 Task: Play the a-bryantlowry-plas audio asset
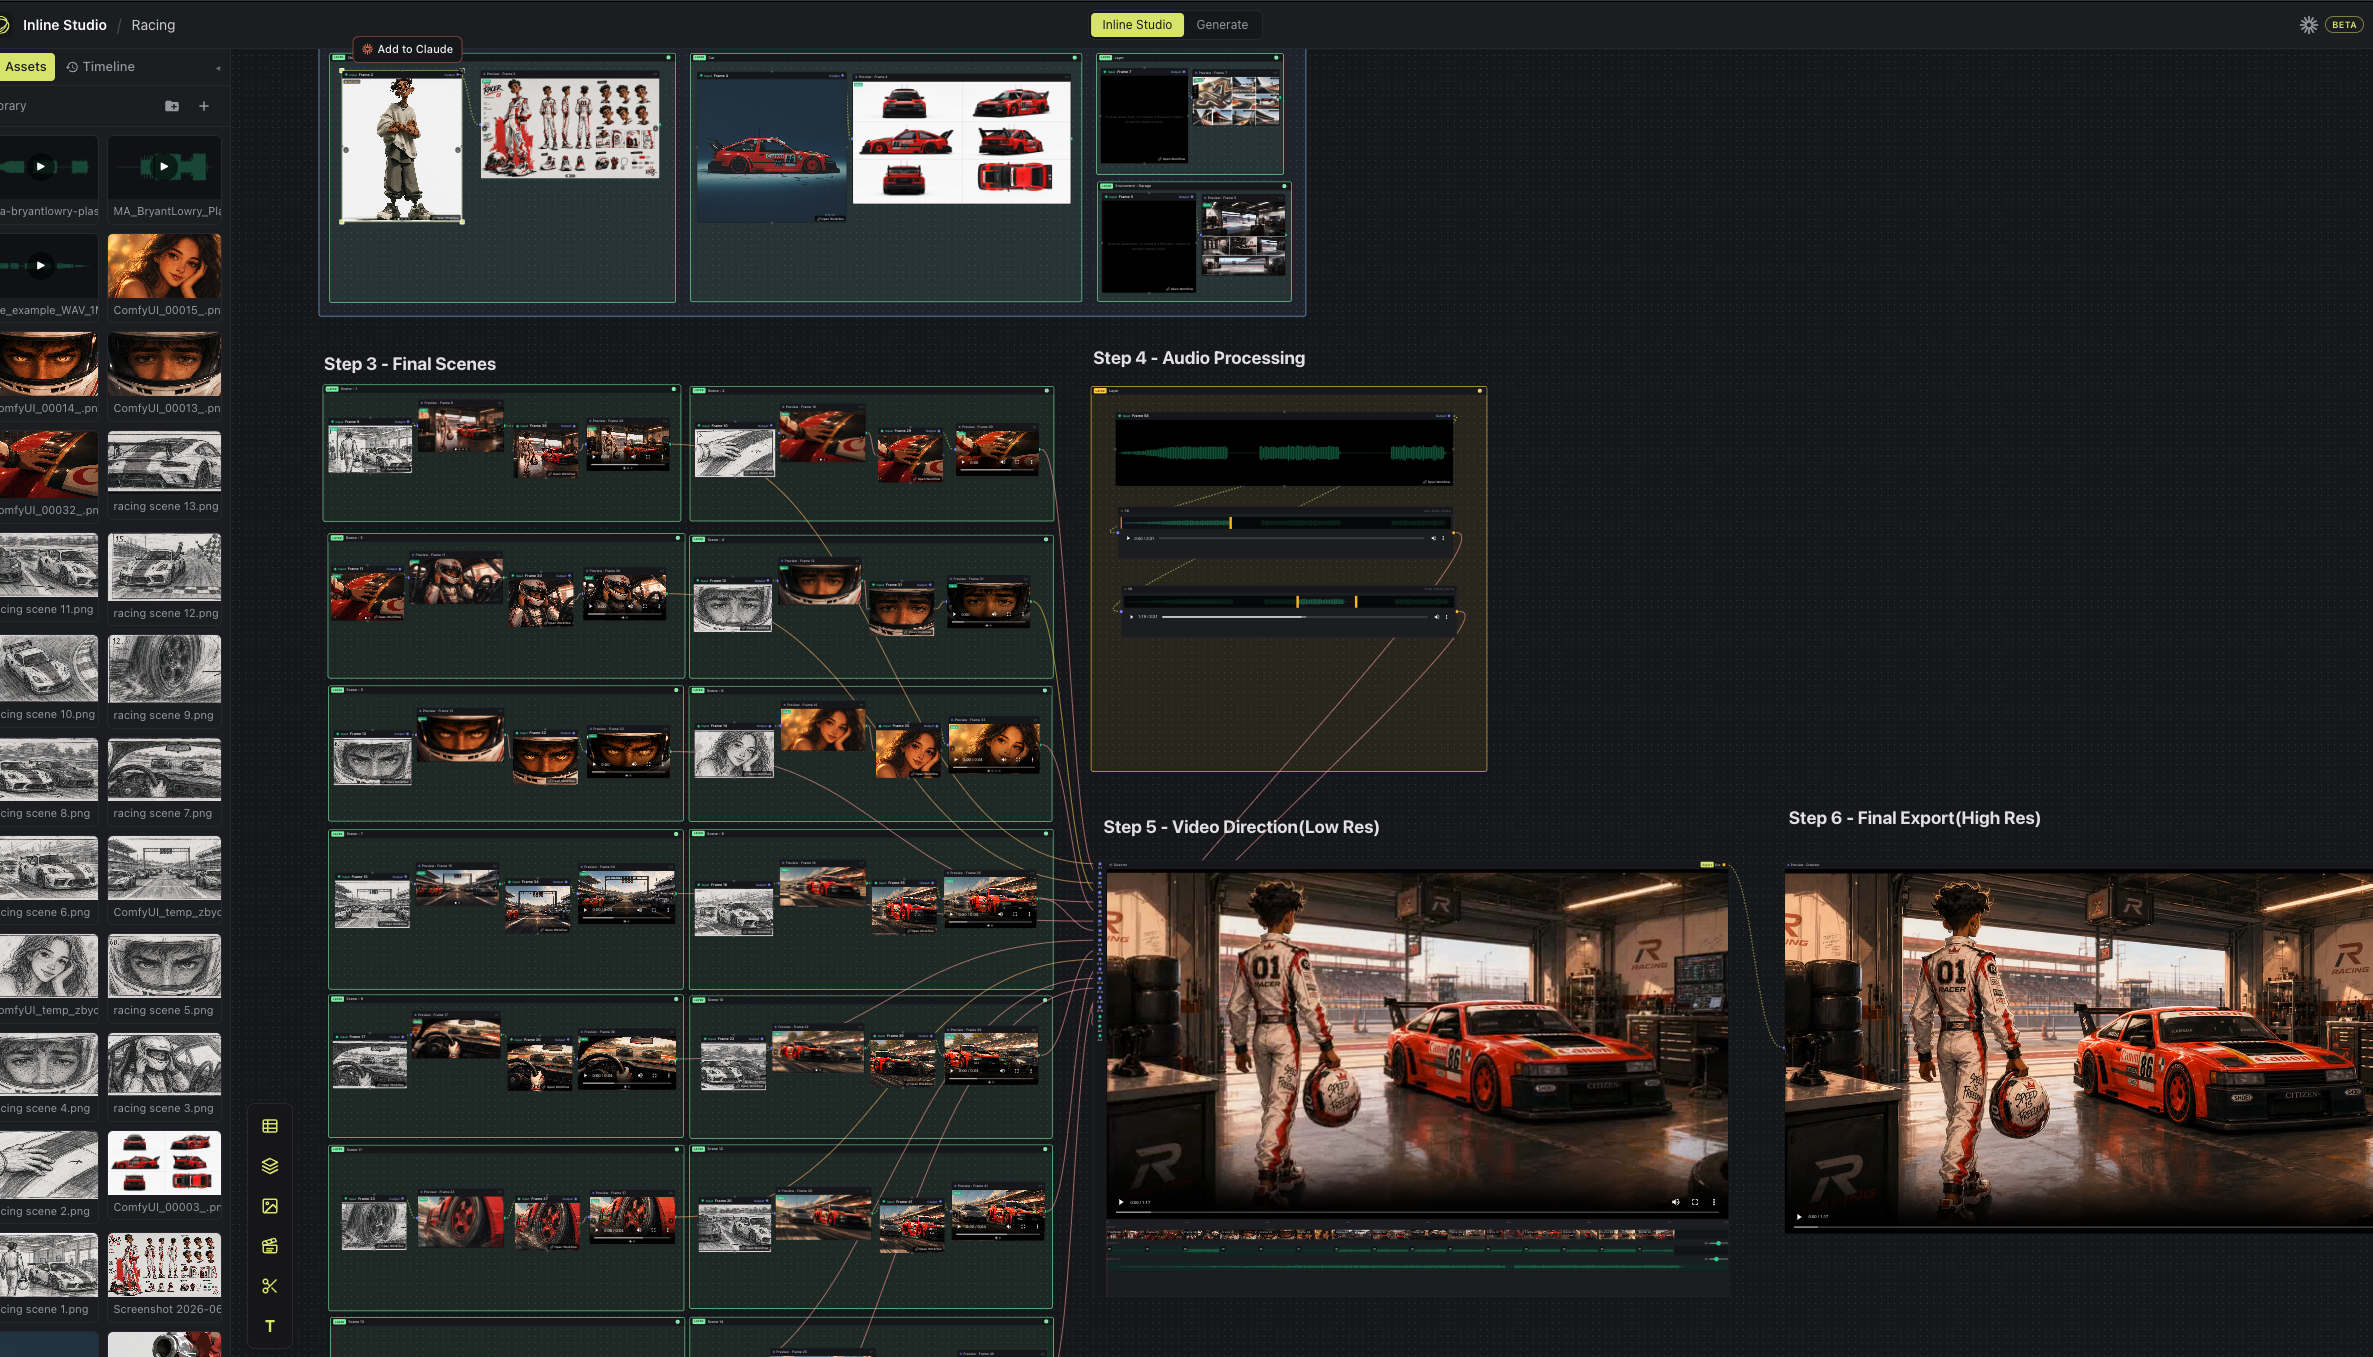point(40,167)
